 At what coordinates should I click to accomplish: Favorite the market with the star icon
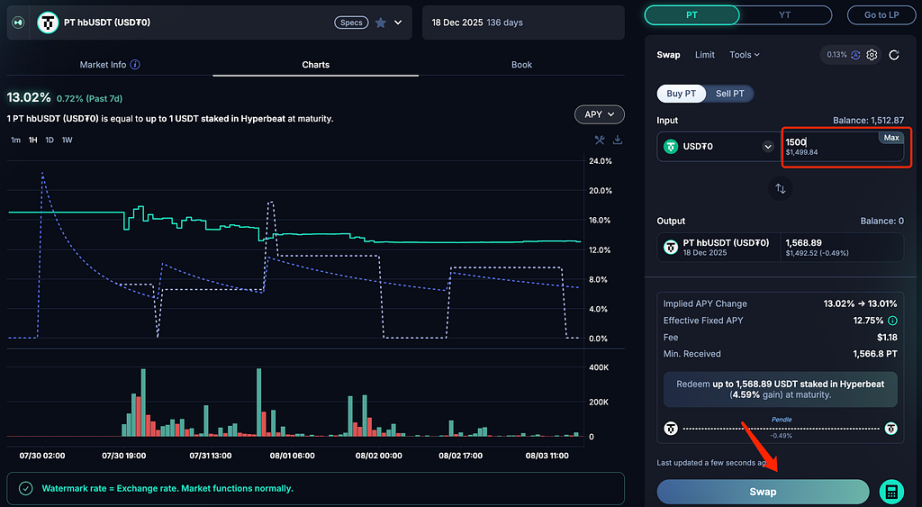(x=380, y=22)
